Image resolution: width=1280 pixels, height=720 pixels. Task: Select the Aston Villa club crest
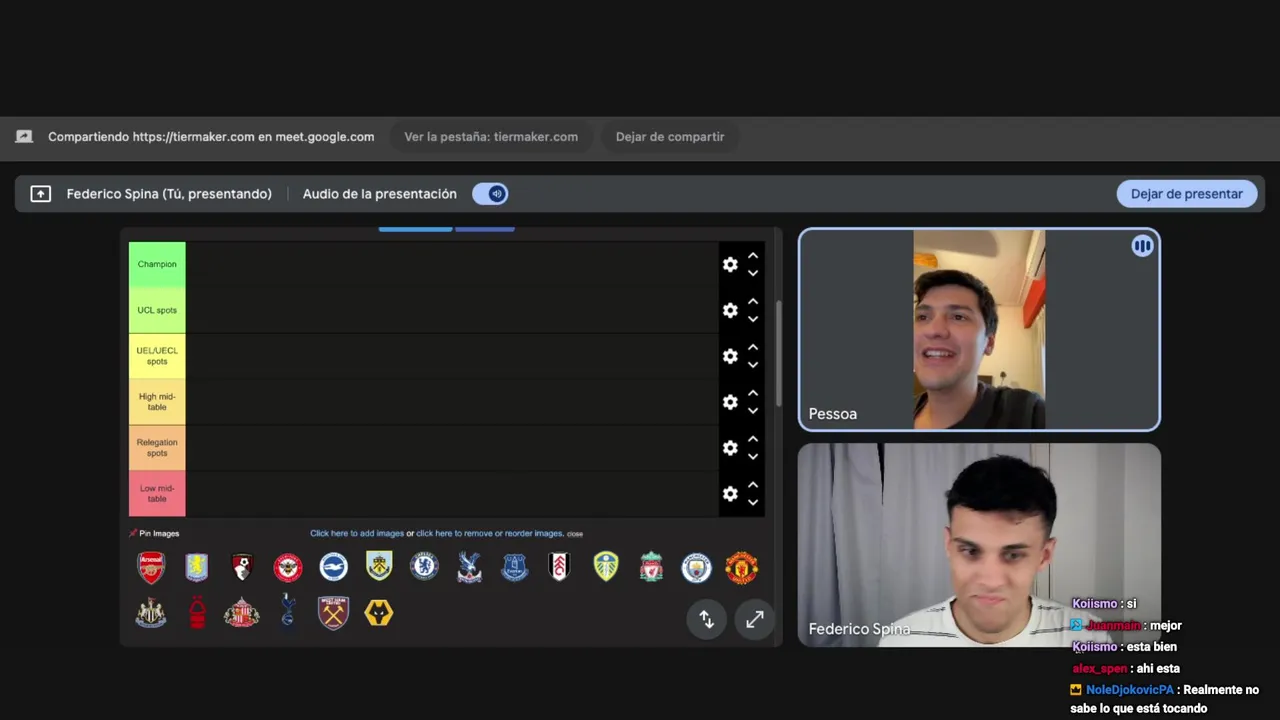(x=197, y=568)
